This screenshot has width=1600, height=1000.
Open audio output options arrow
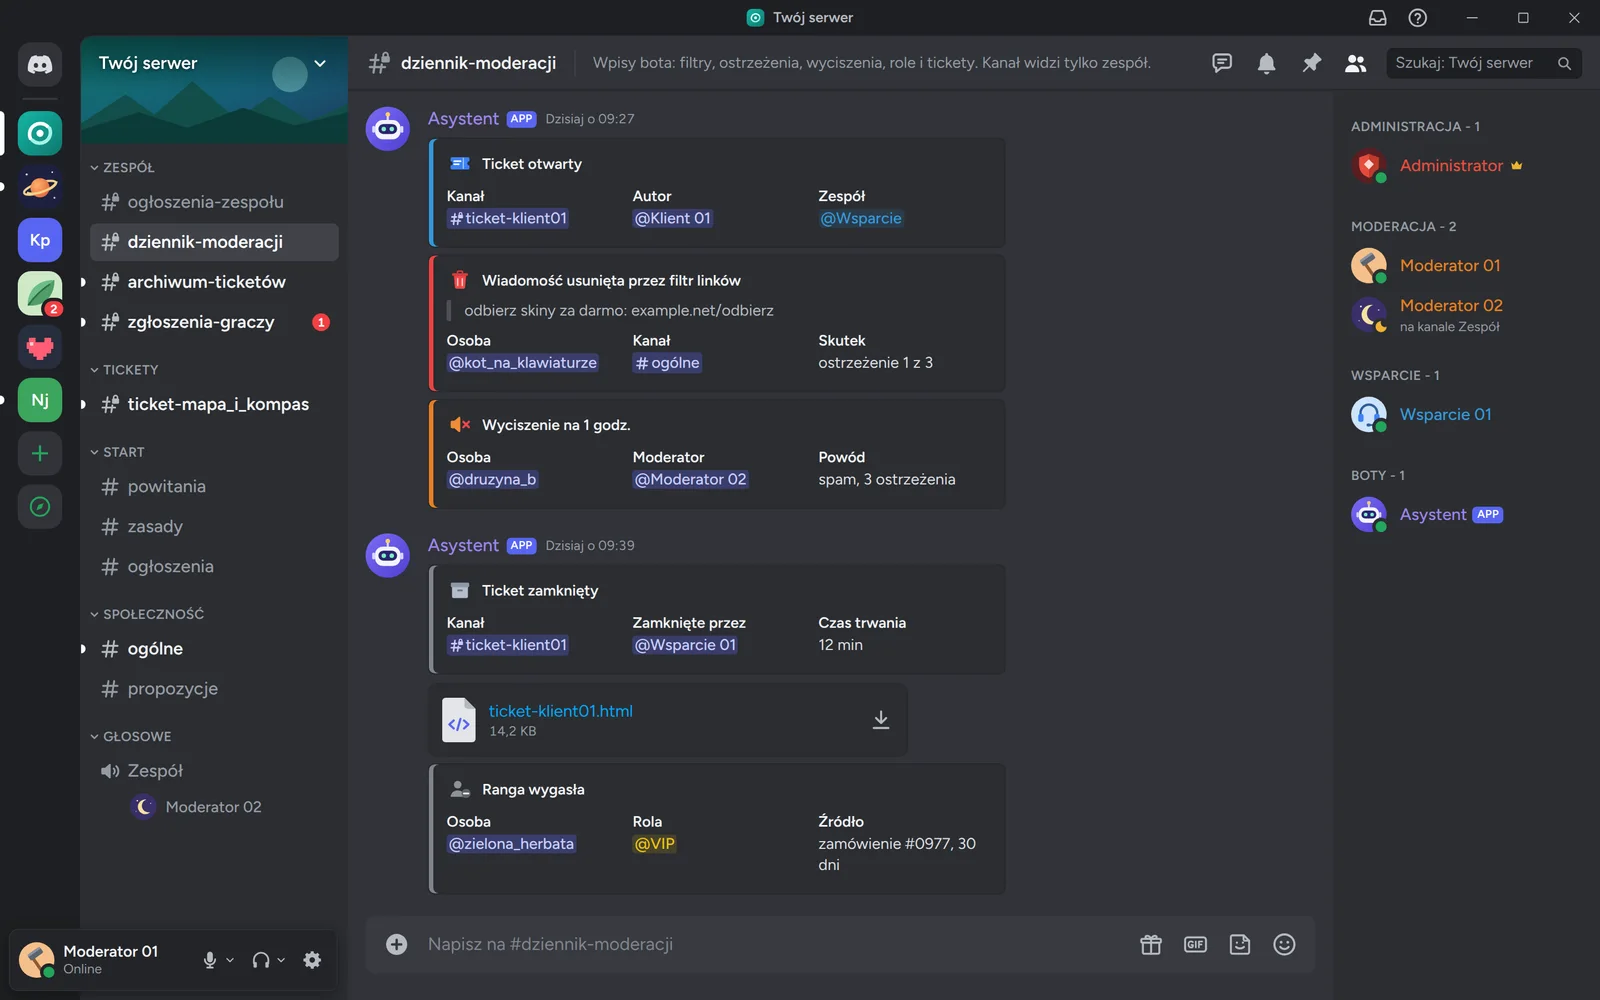click(x=281, y=960)
